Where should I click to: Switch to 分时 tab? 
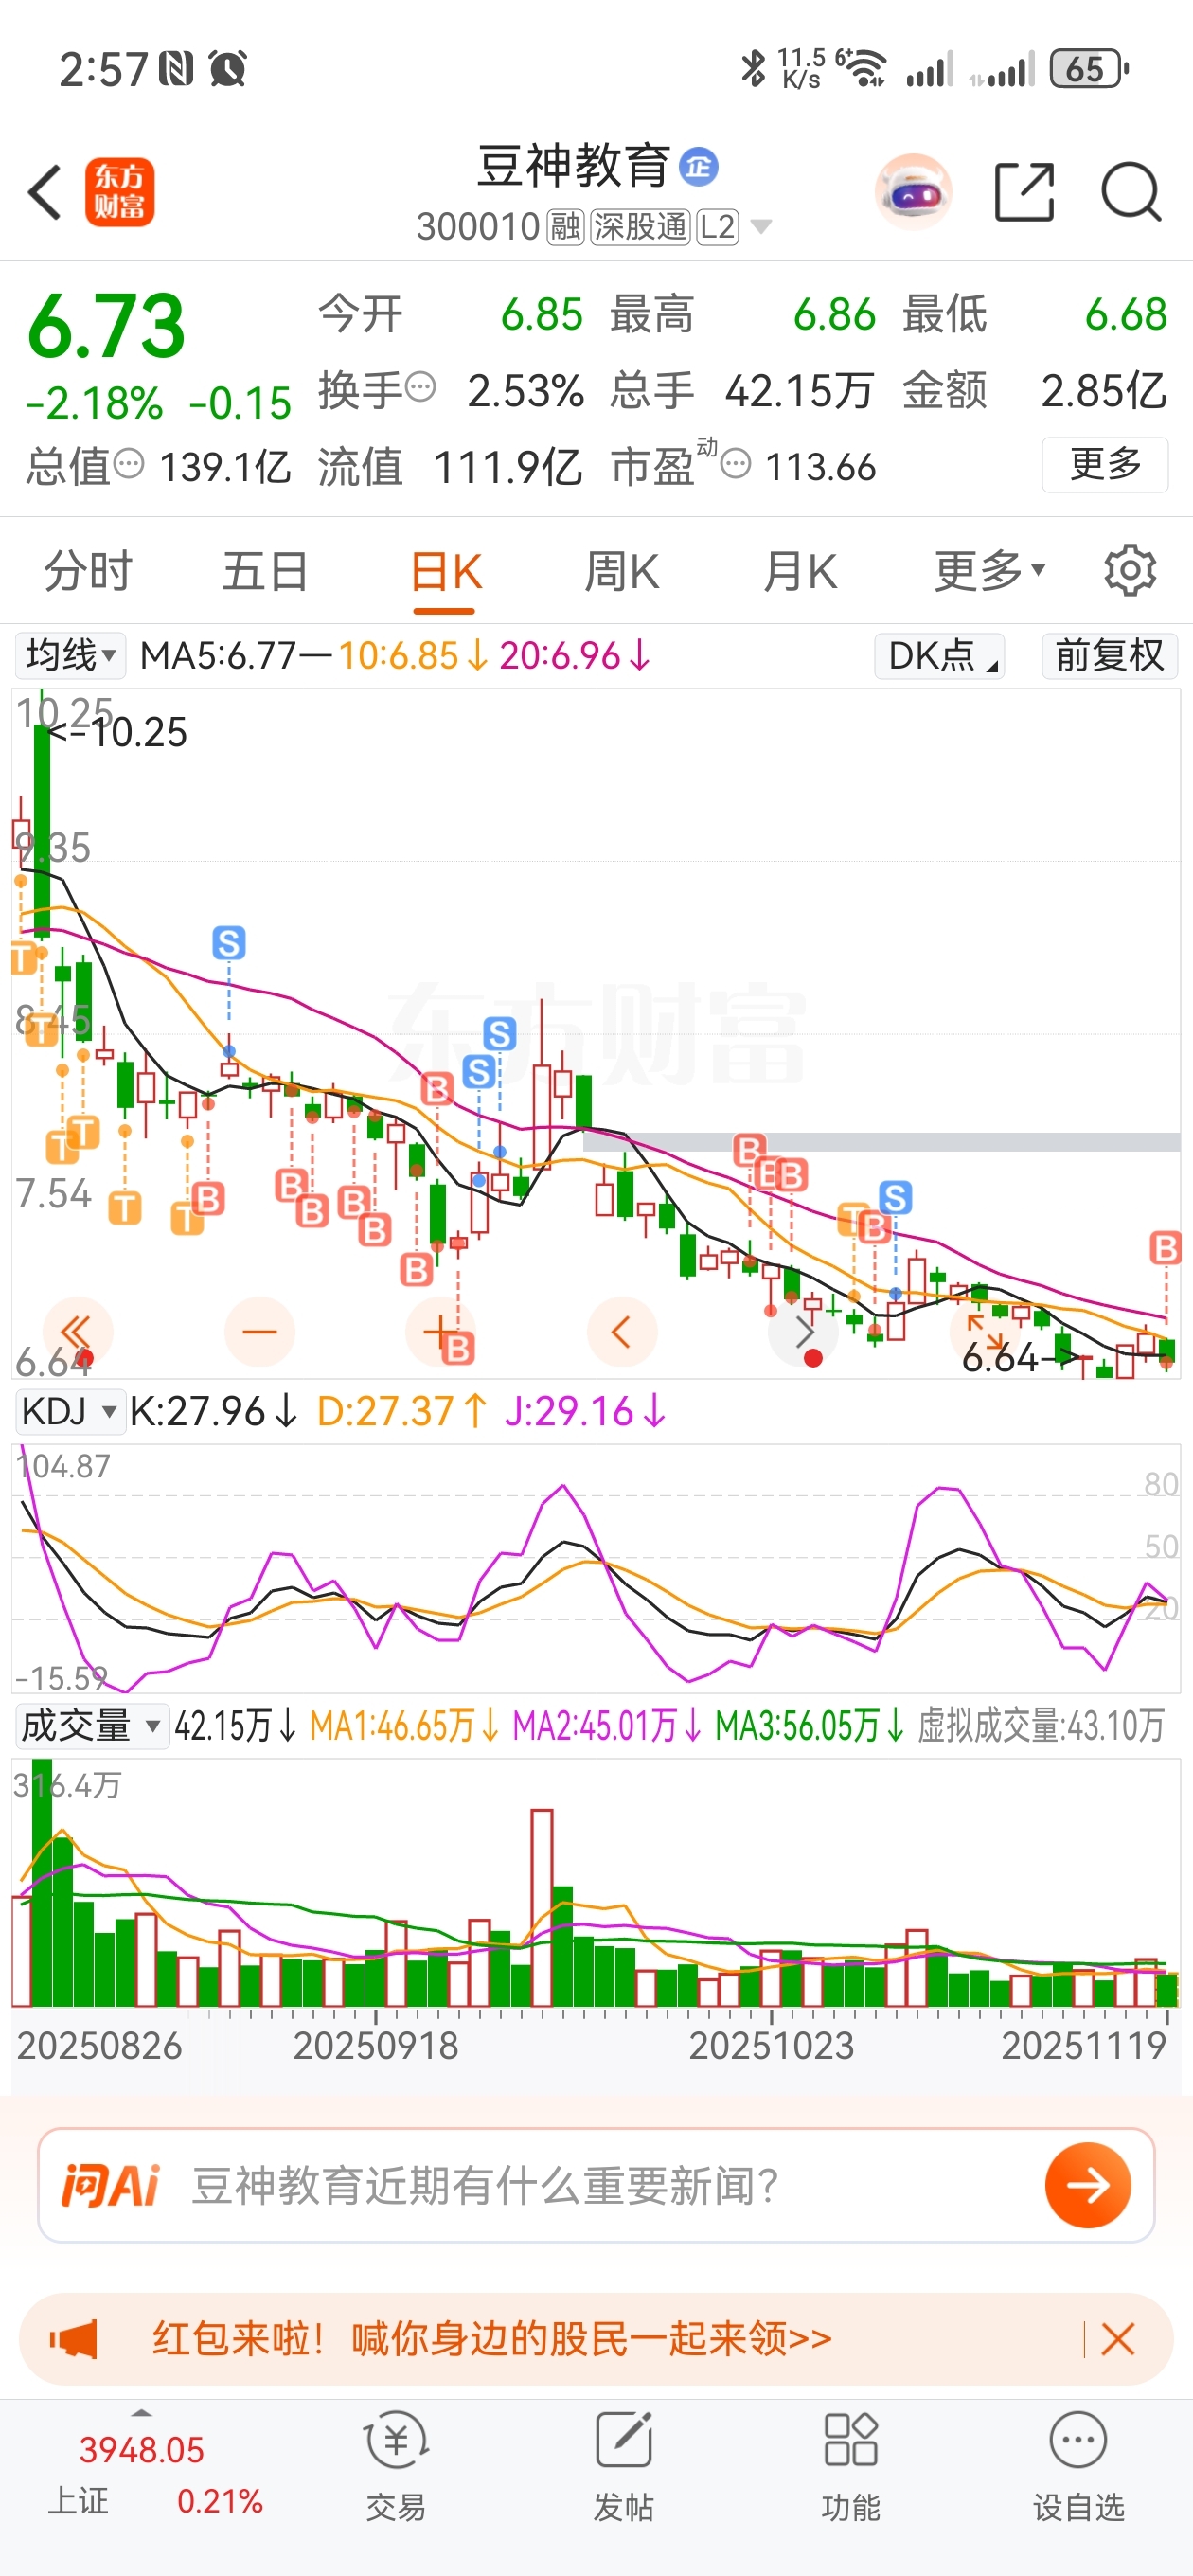[x=88, y=572]
